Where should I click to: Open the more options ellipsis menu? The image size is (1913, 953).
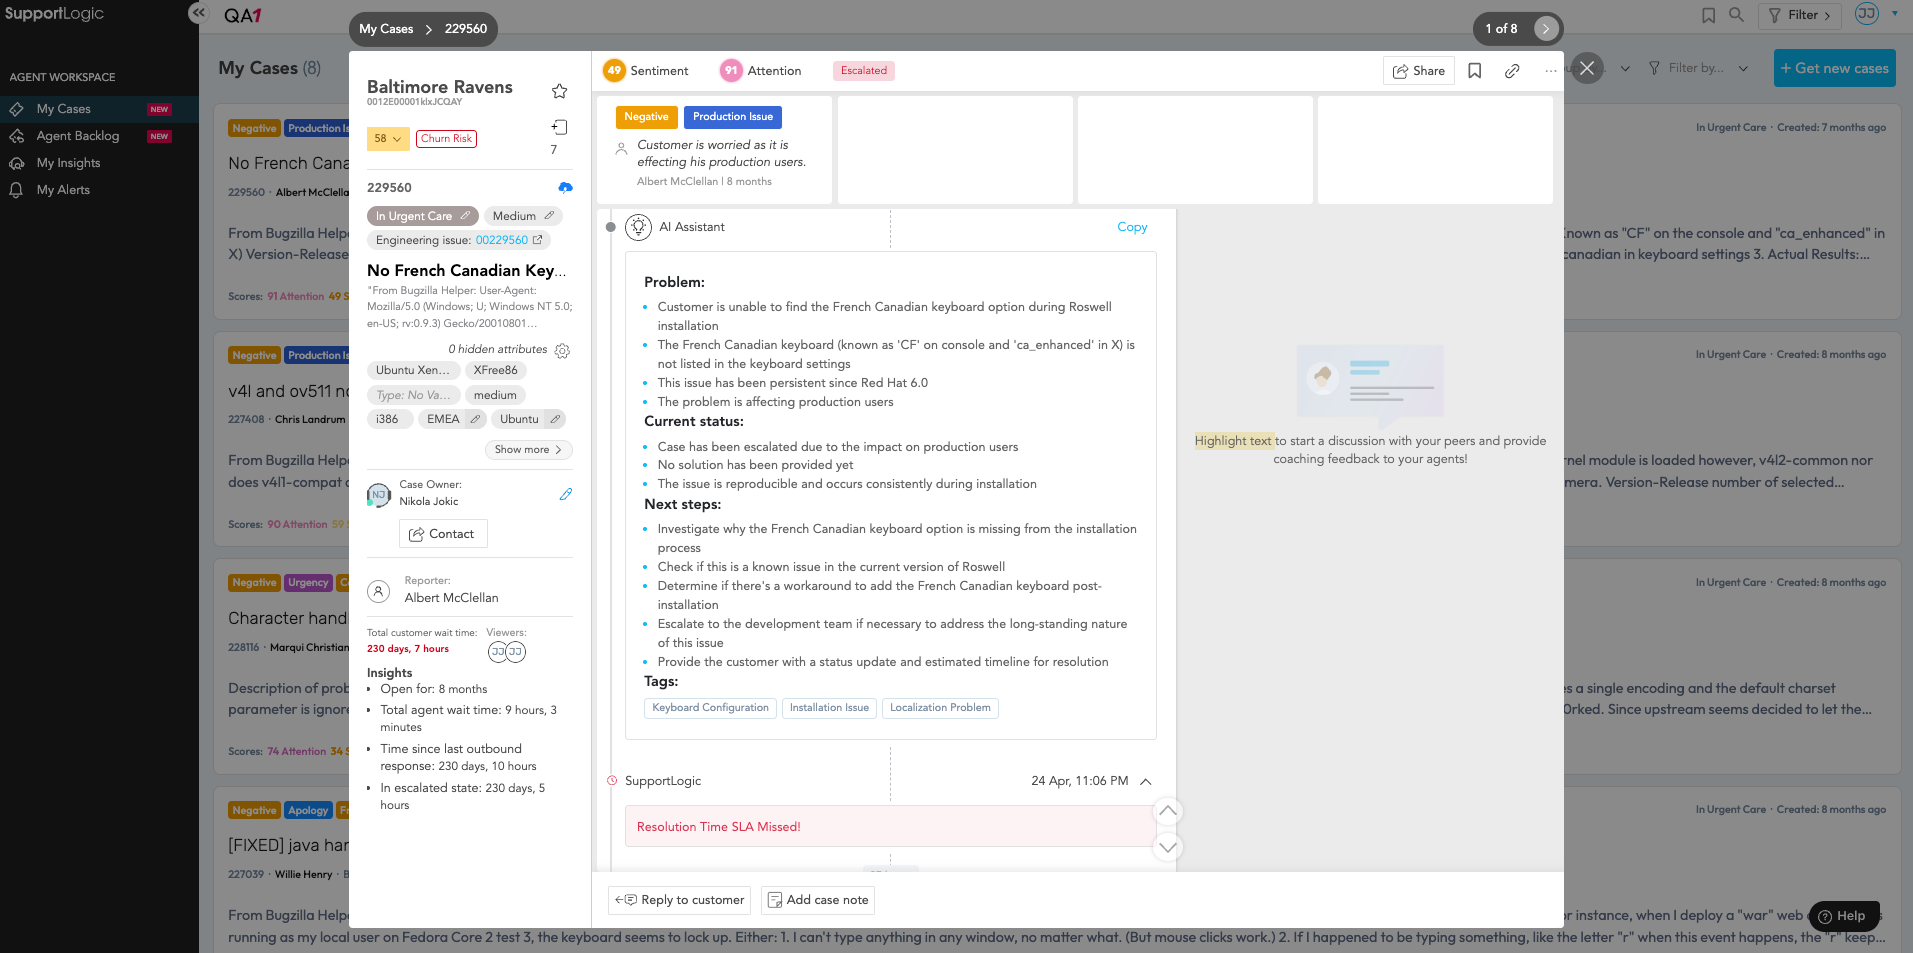pos(1550,70)
